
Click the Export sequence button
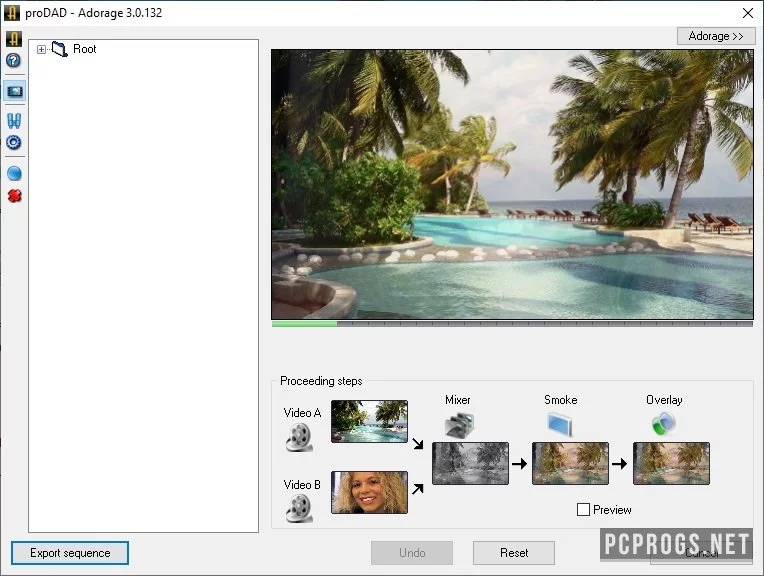pyautogui.click(x=70, y=553)
